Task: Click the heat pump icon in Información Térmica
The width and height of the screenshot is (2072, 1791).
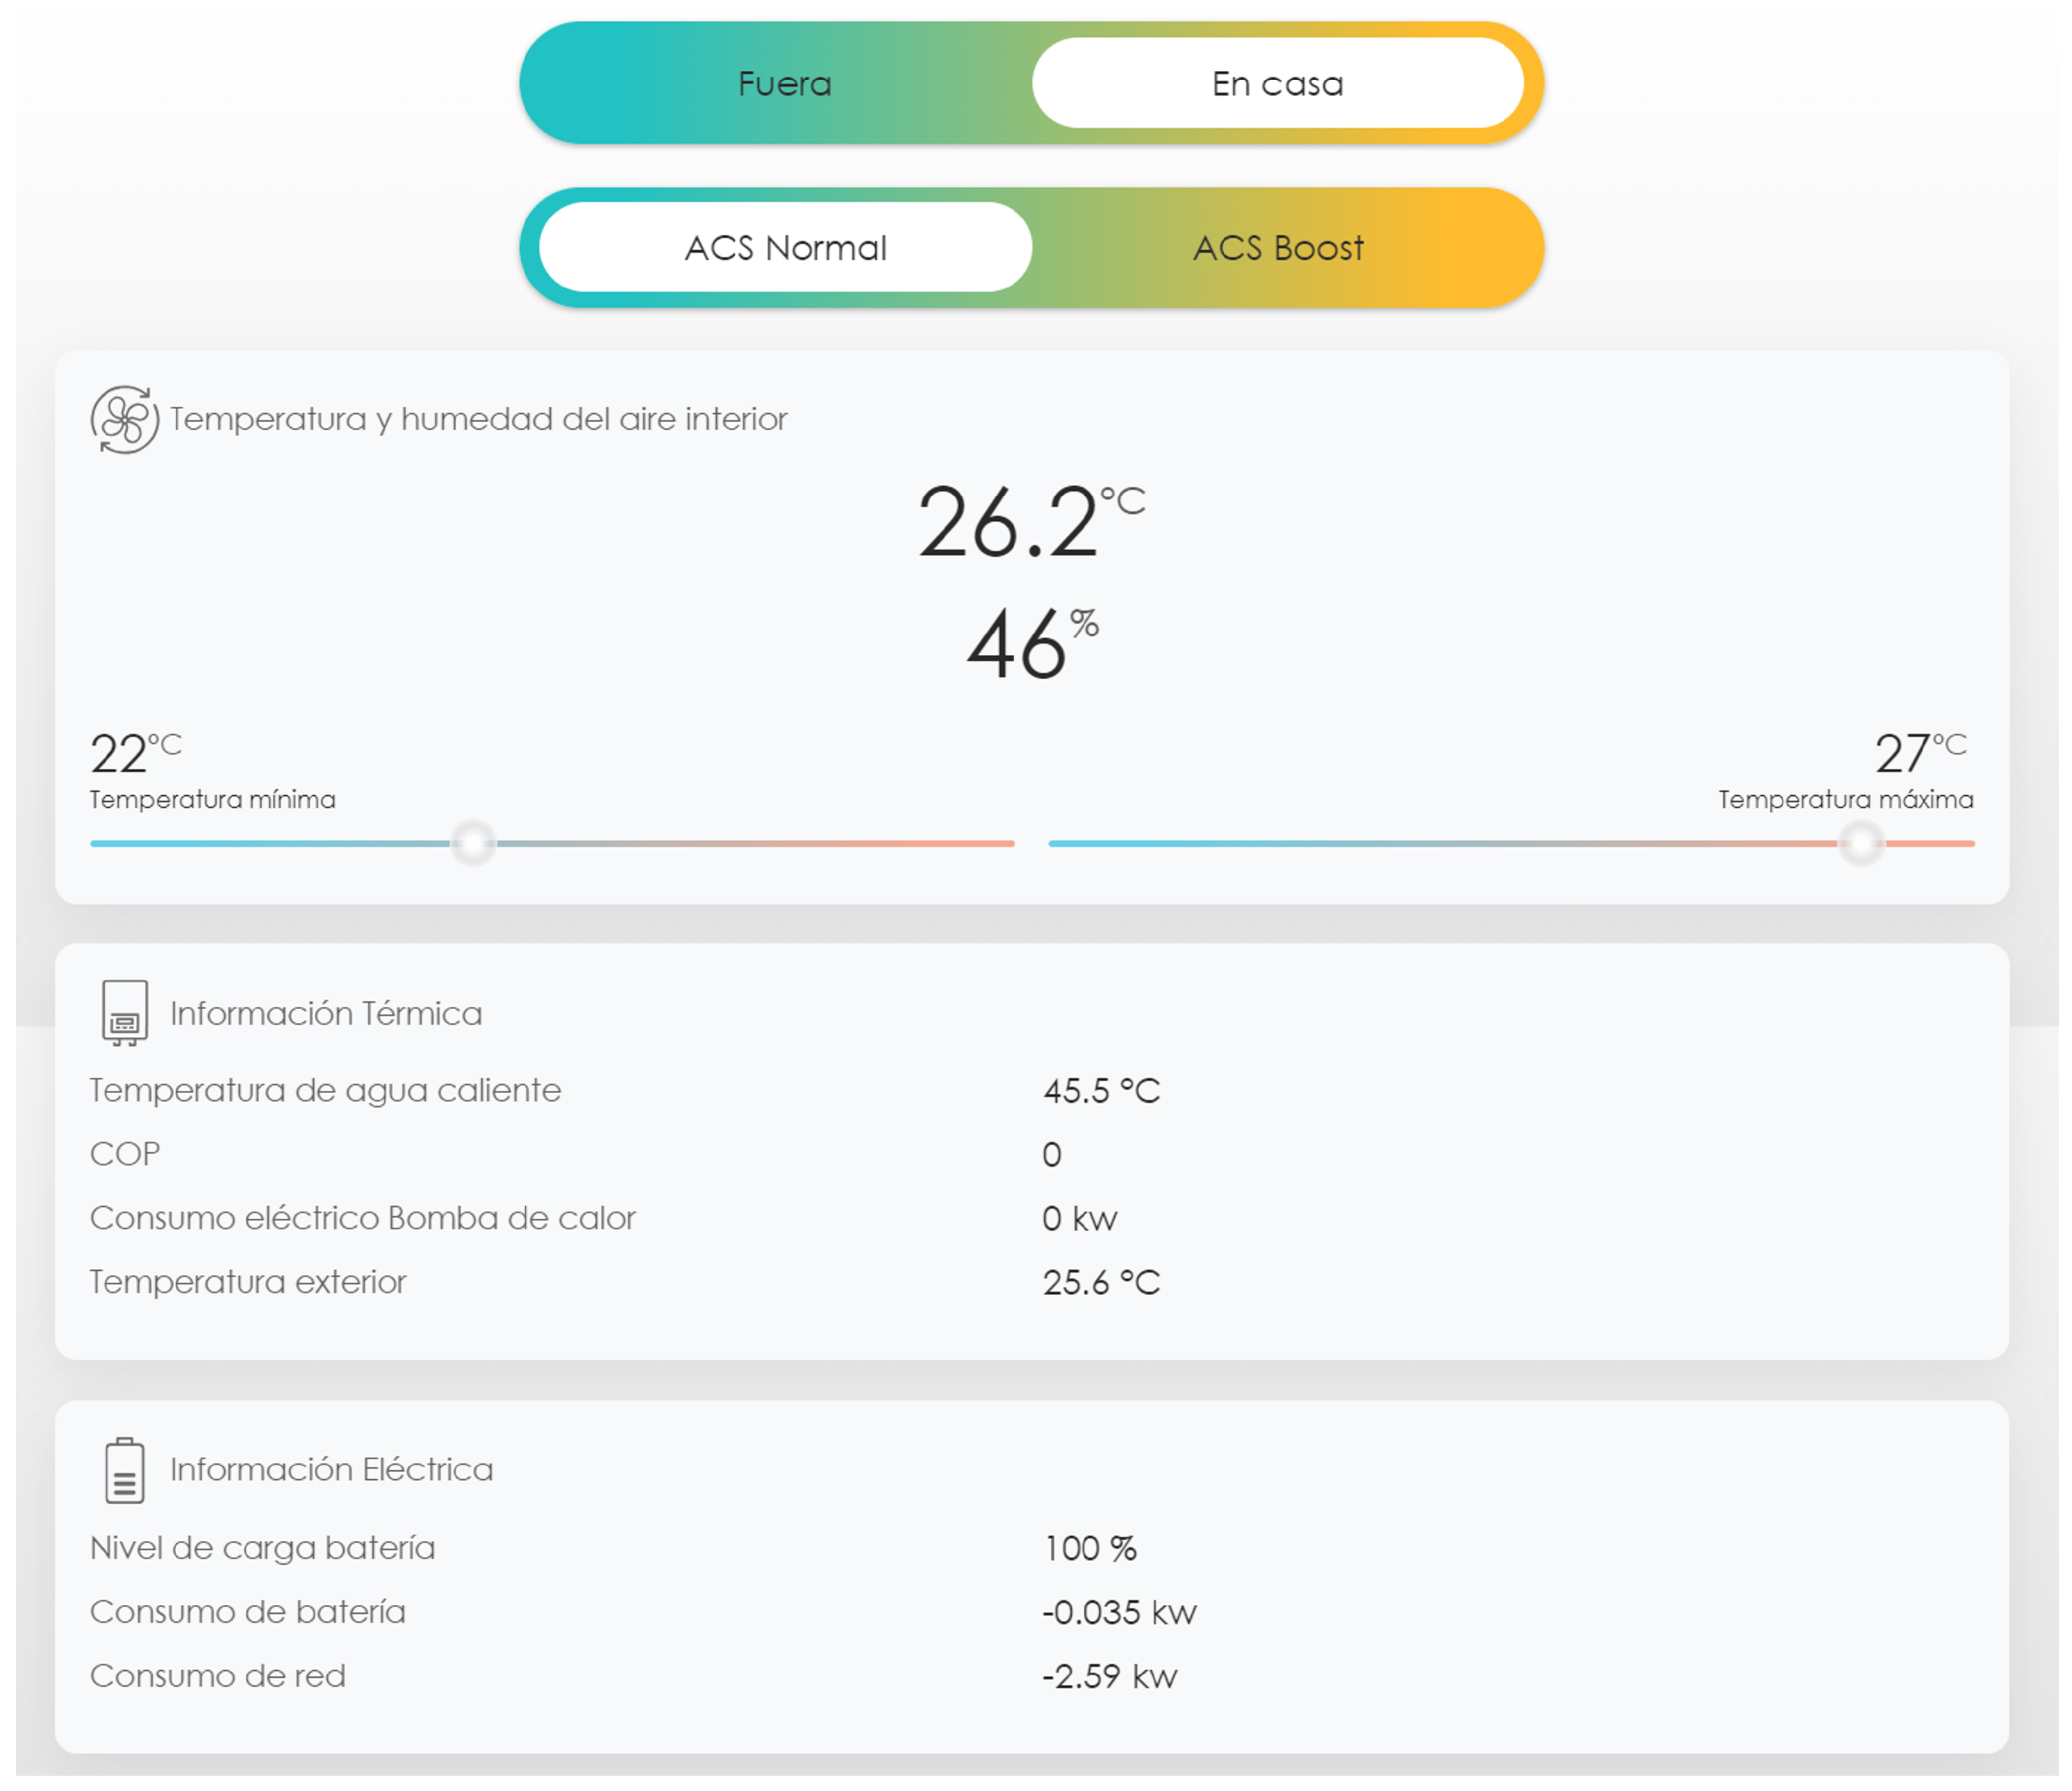Action: pyautogui.click(x=125, y=1012)
